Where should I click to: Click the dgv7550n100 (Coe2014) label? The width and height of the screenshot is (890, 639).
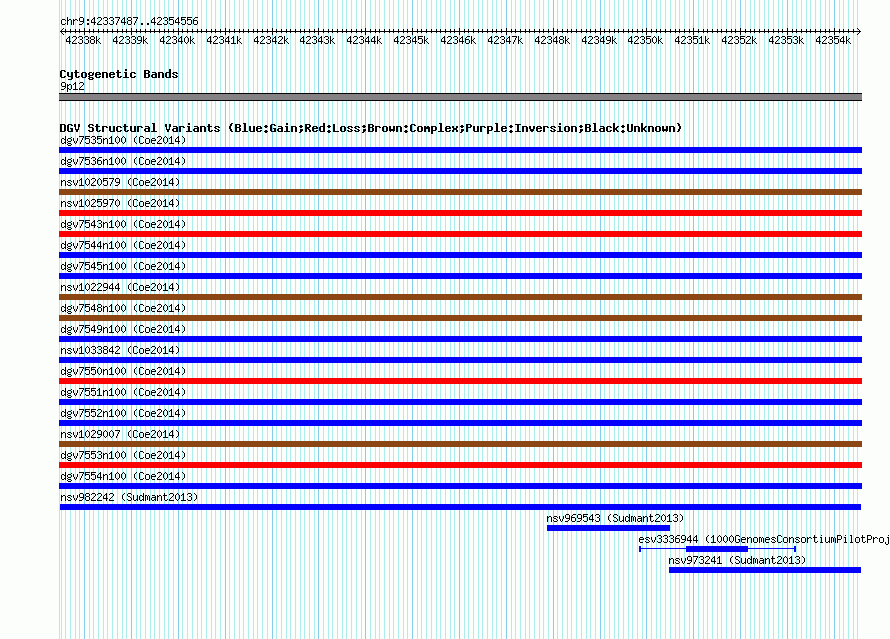(123, 371)
